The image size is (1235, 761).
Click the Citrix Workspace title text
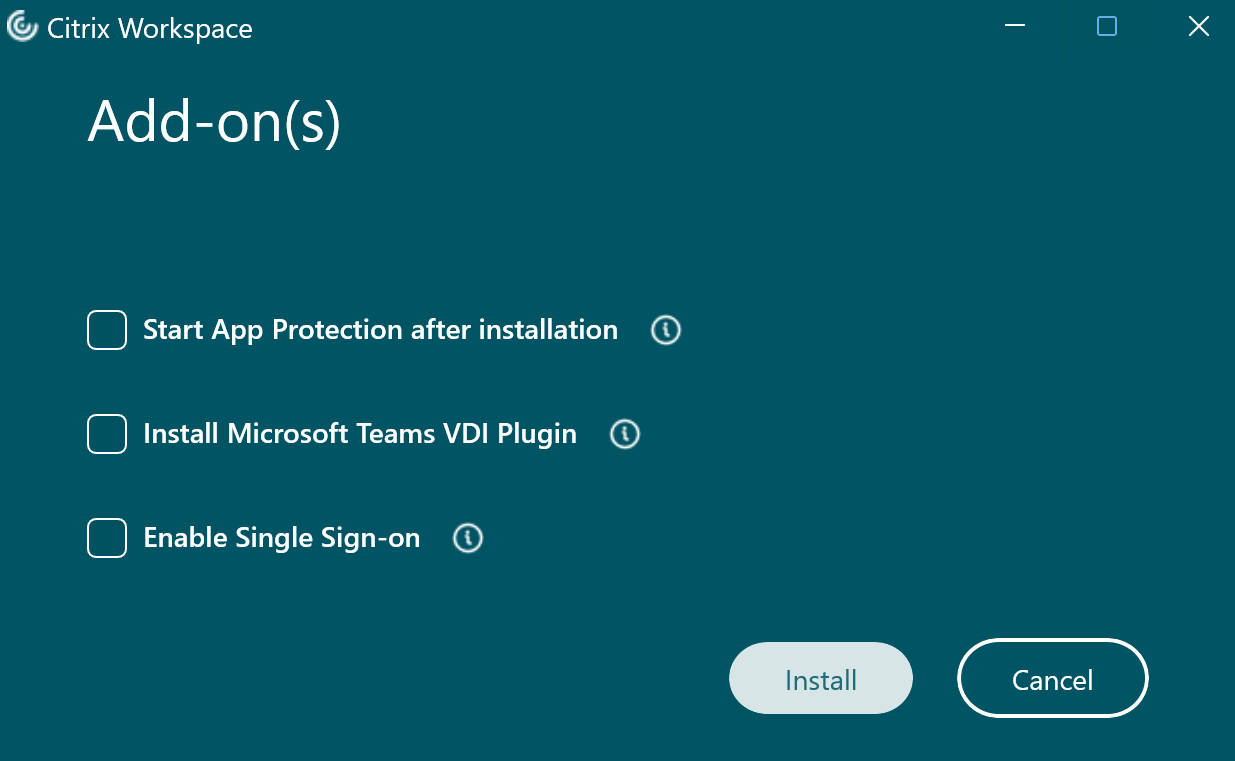148,27
